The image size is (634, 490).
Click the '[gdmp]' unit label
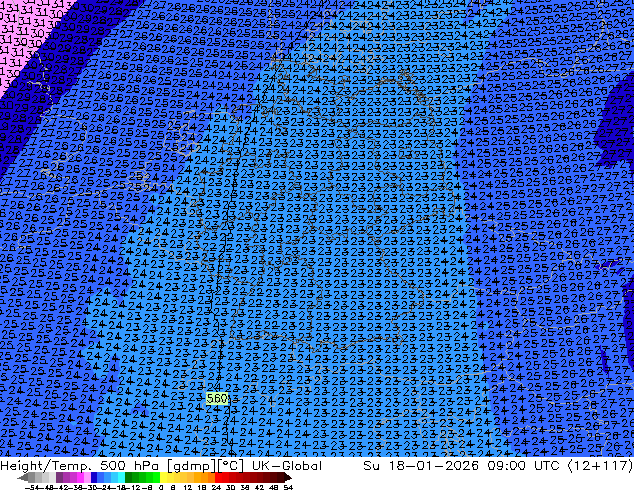[x=190, y=466]
